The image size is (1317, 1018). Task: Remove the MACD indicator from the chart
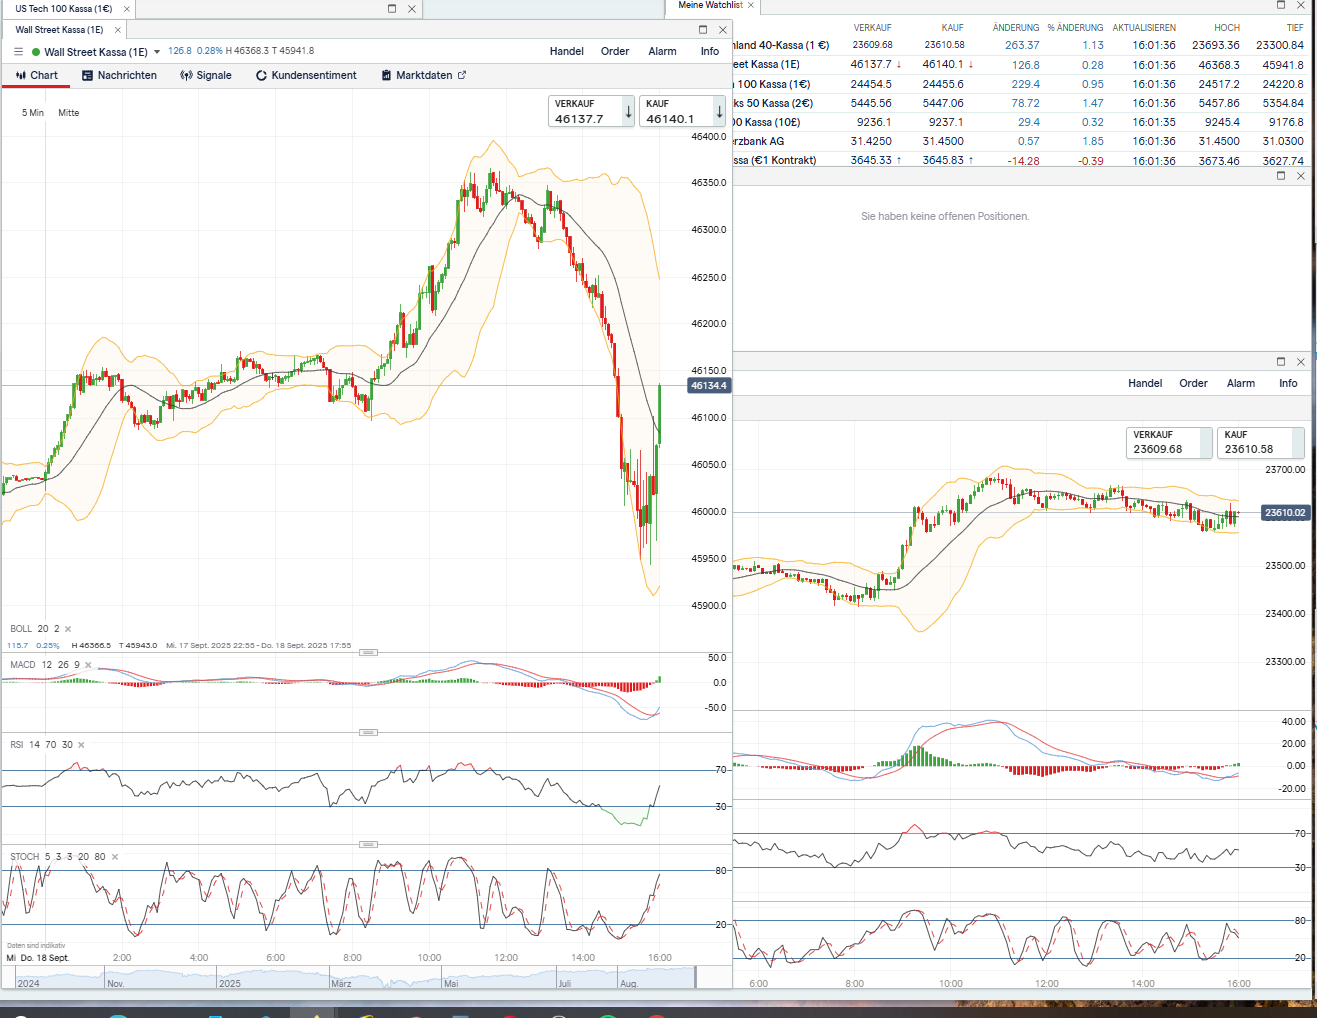(88, 665)
